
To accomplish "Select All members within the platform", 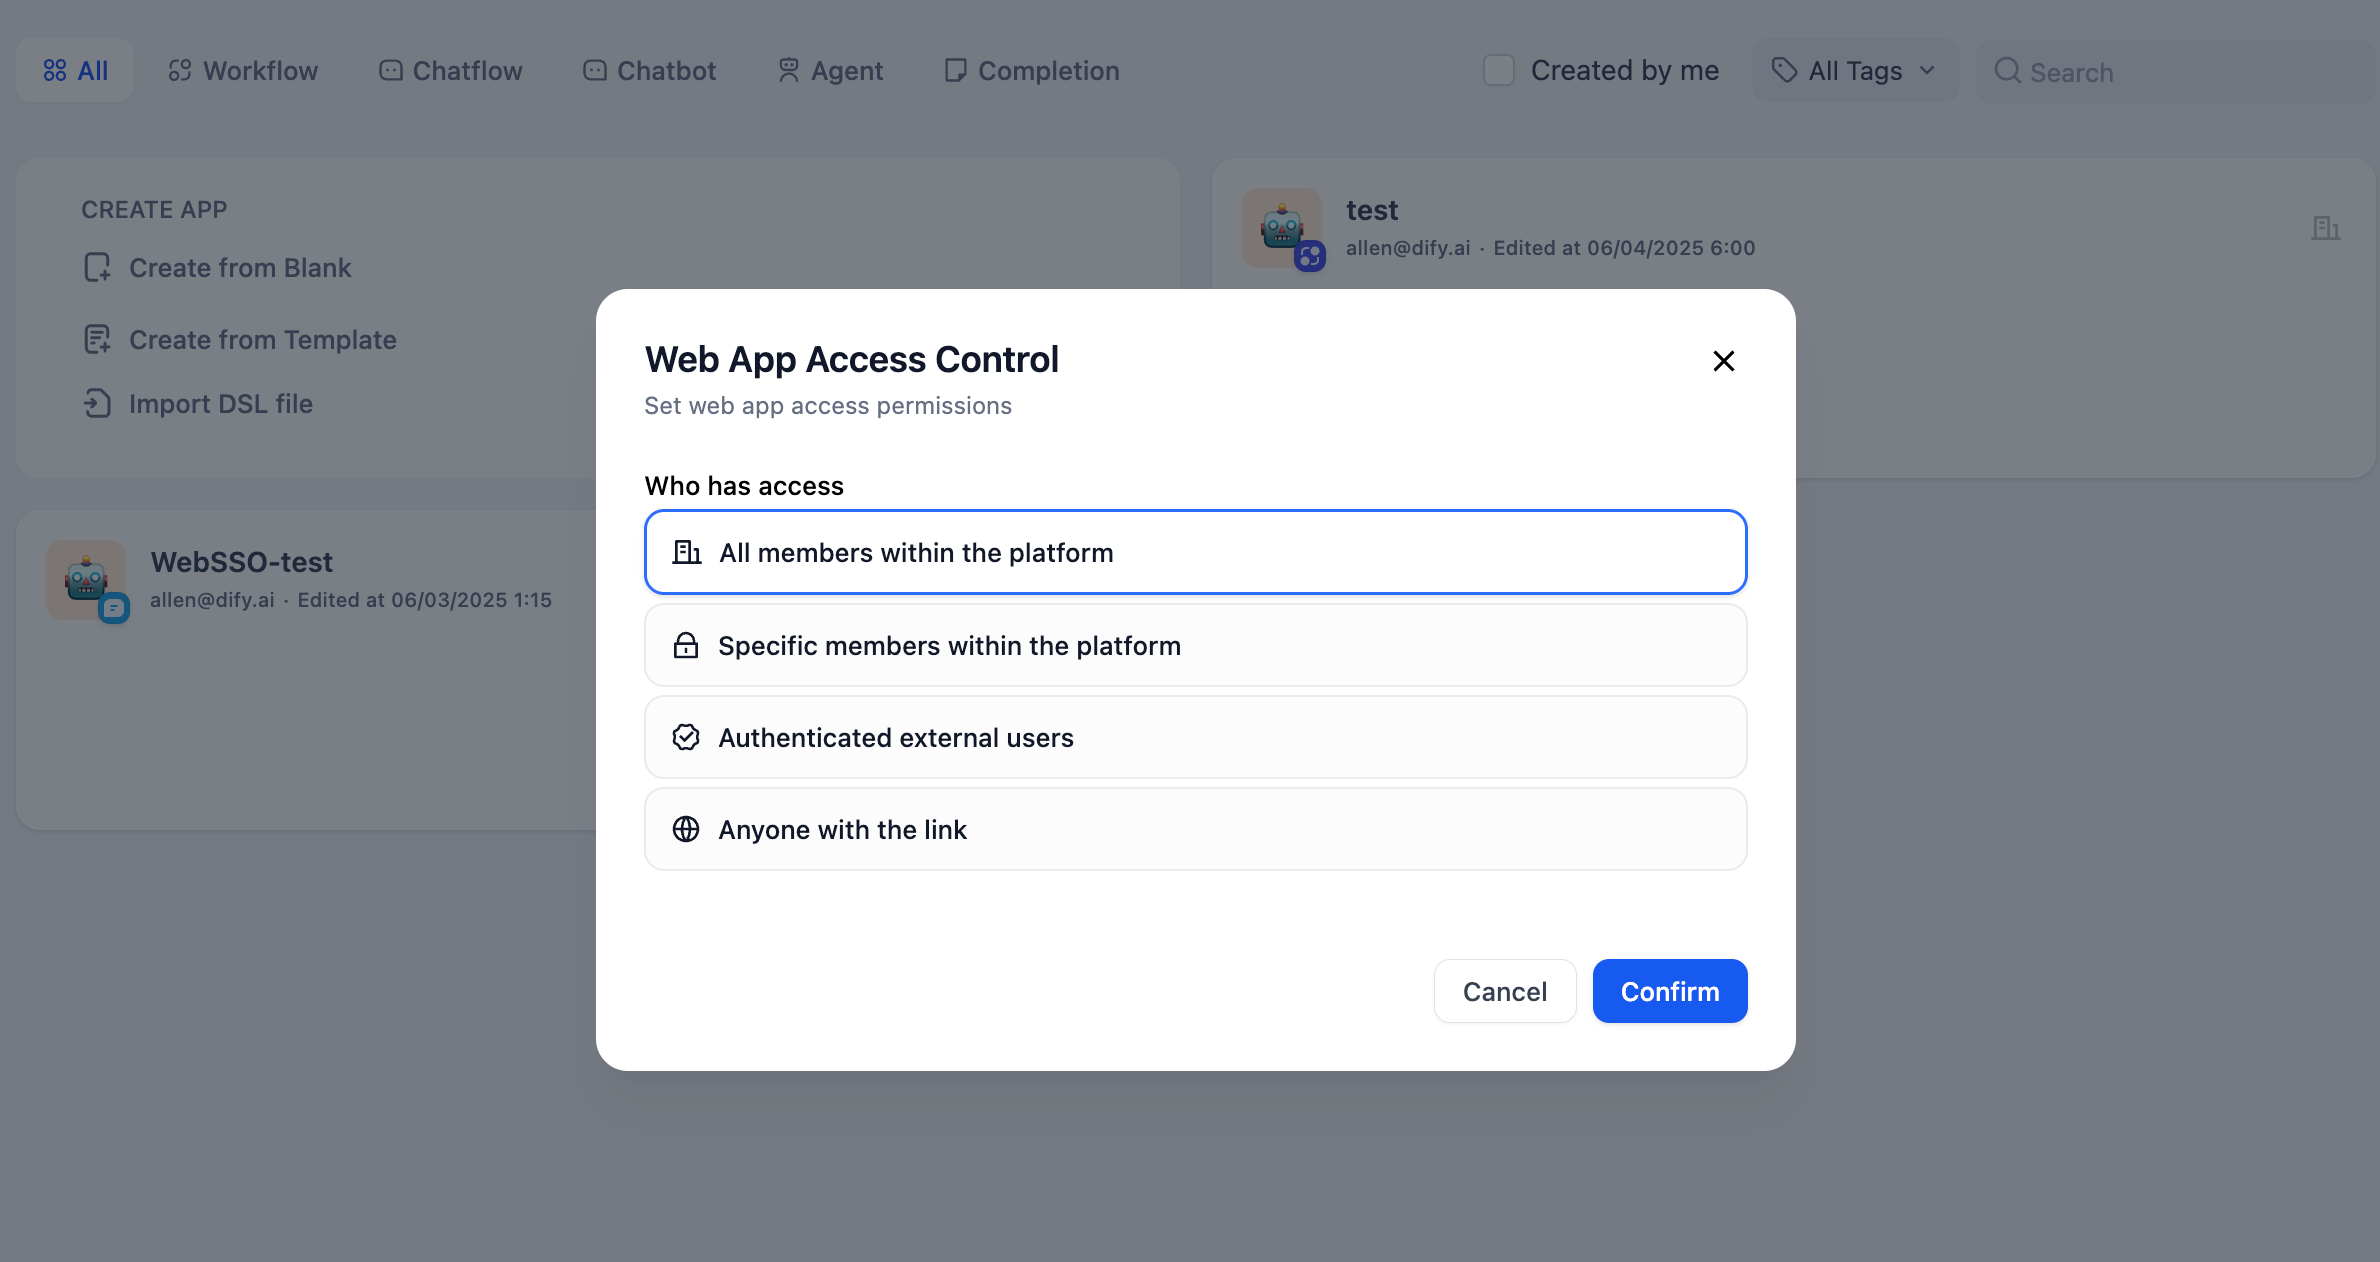I will point(1195,552).
